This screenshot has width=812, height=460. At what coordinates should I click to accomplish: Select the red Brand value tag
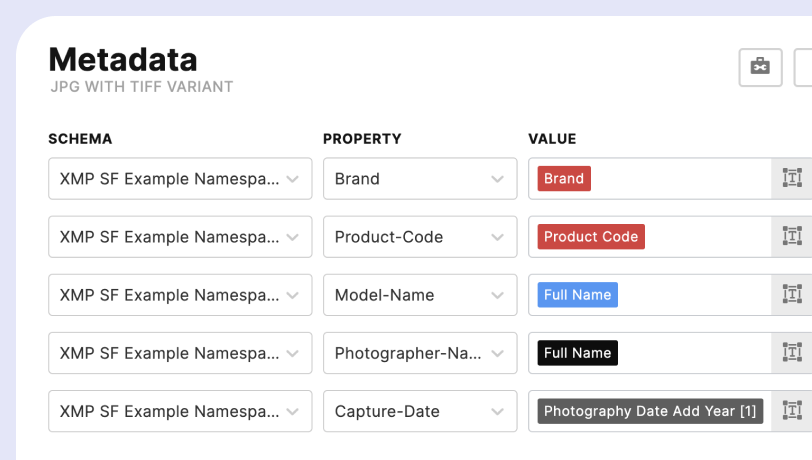(564, 179)
